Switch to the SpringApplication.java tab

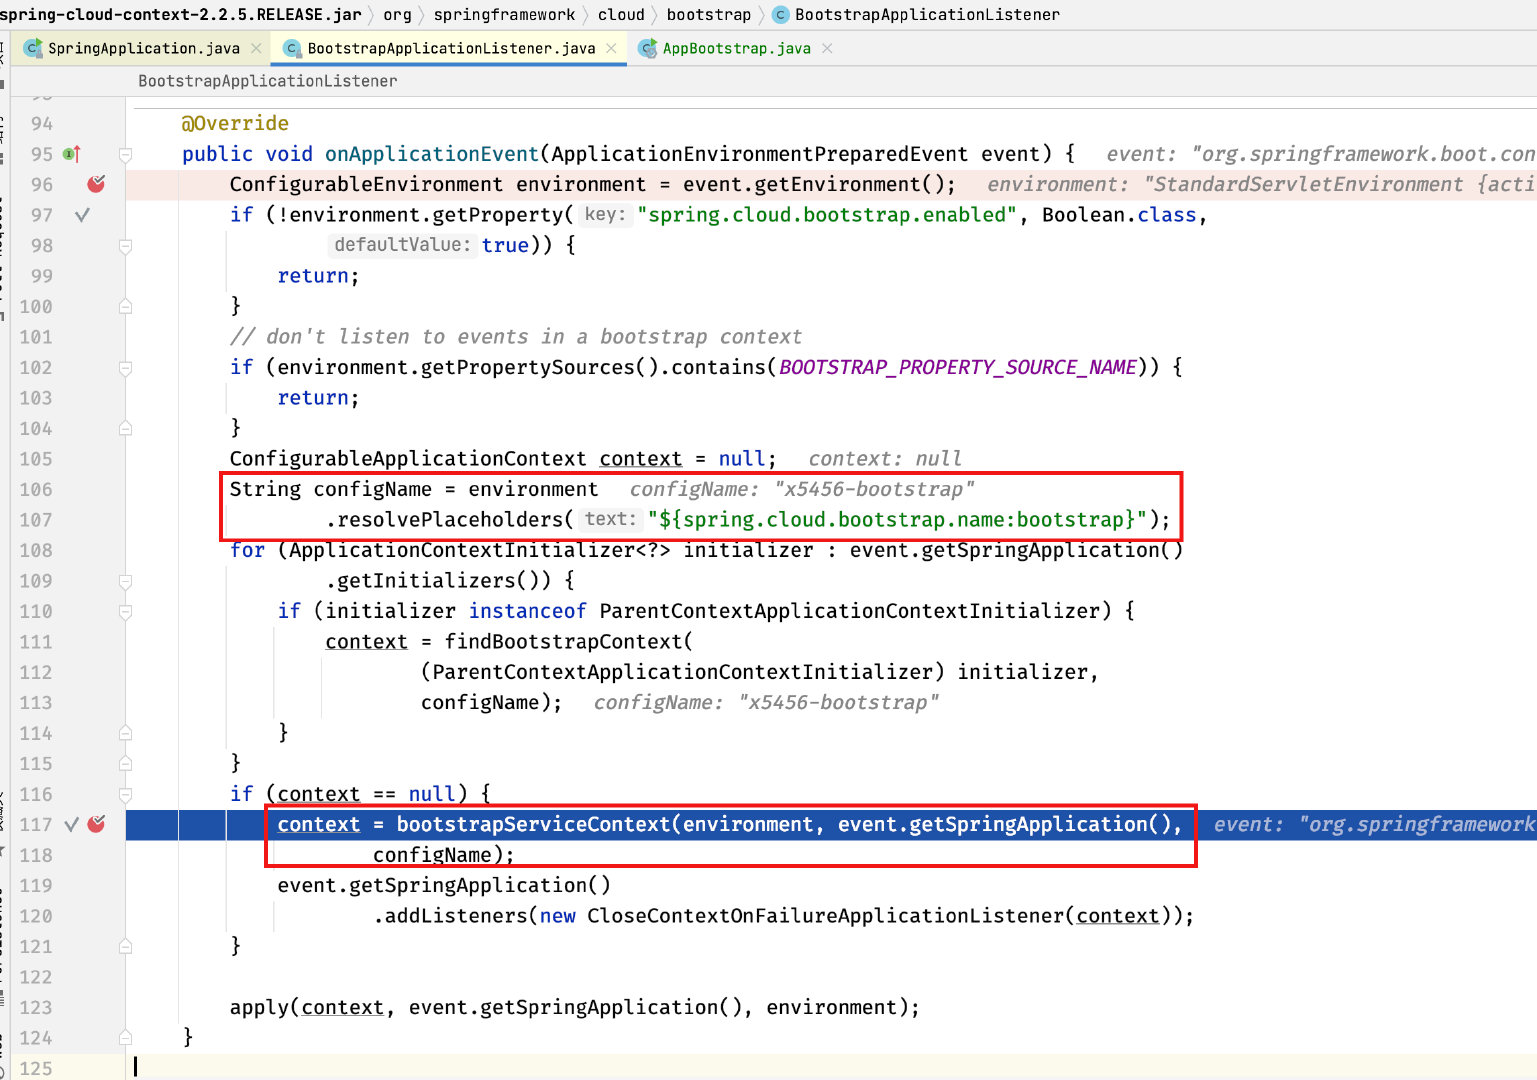click(143, 48)
